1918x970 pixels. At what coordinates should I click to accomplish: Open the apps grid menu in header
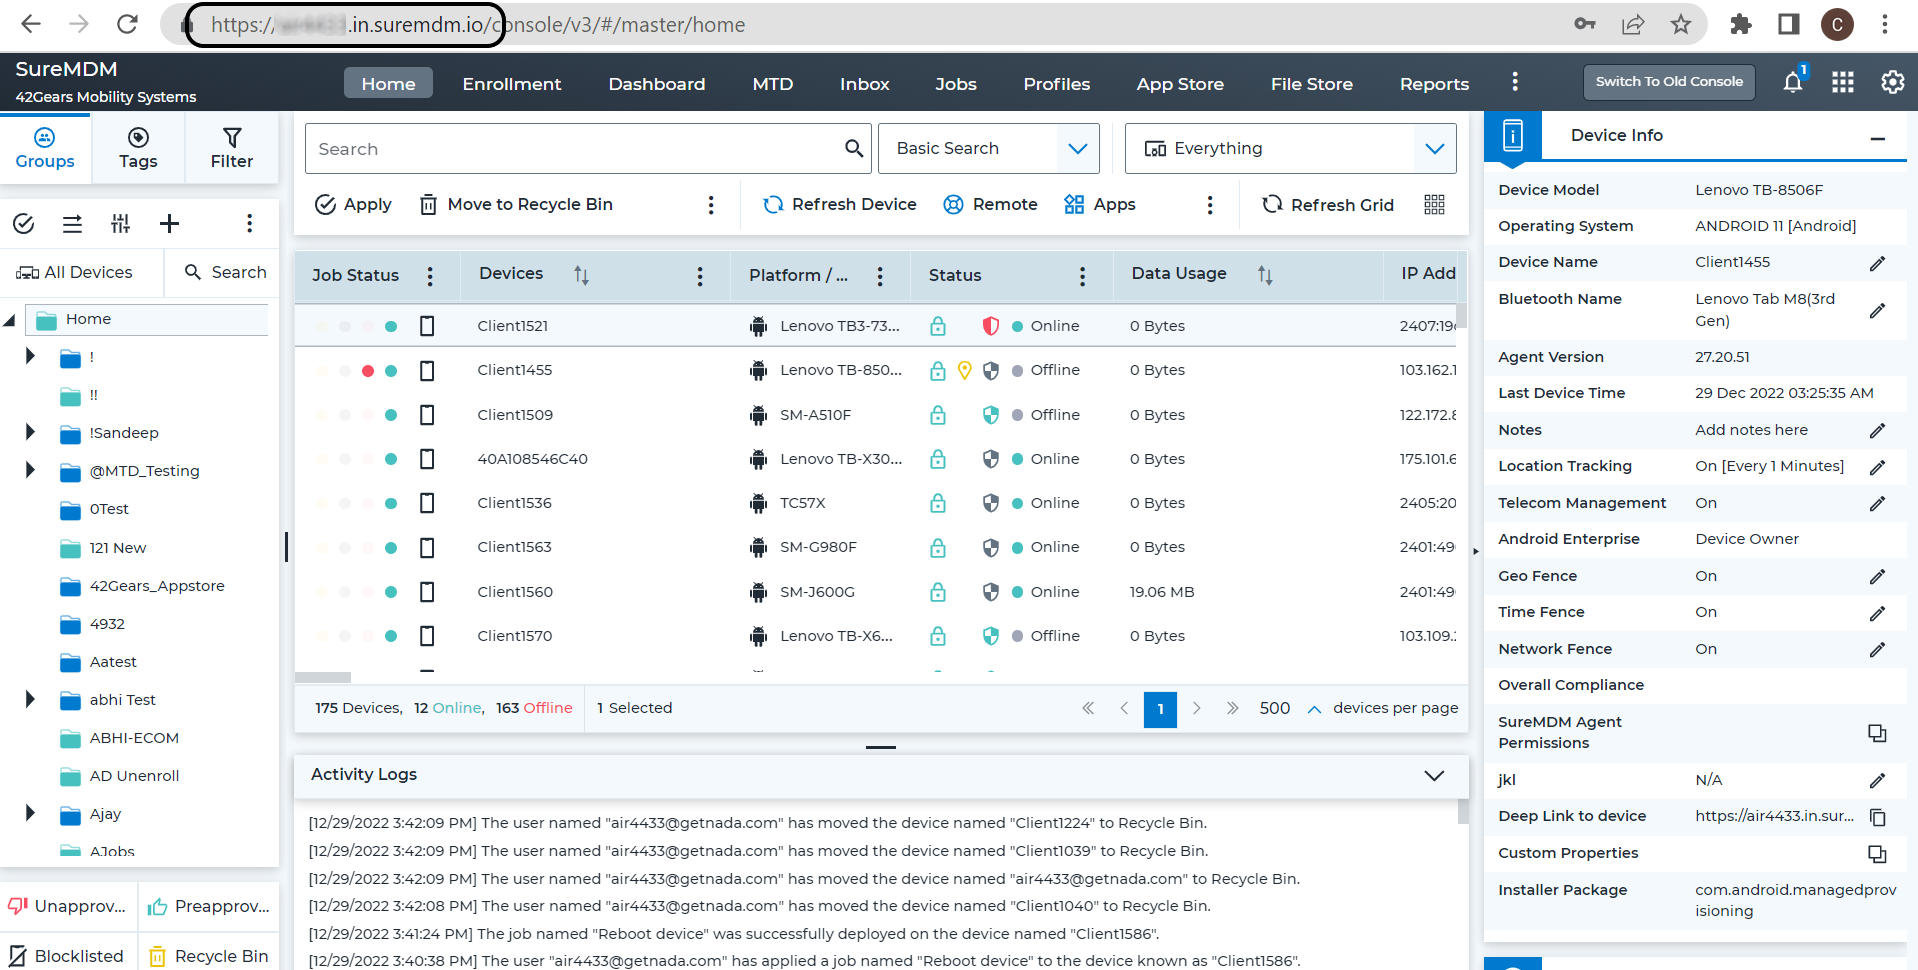tap(1843, 82)
